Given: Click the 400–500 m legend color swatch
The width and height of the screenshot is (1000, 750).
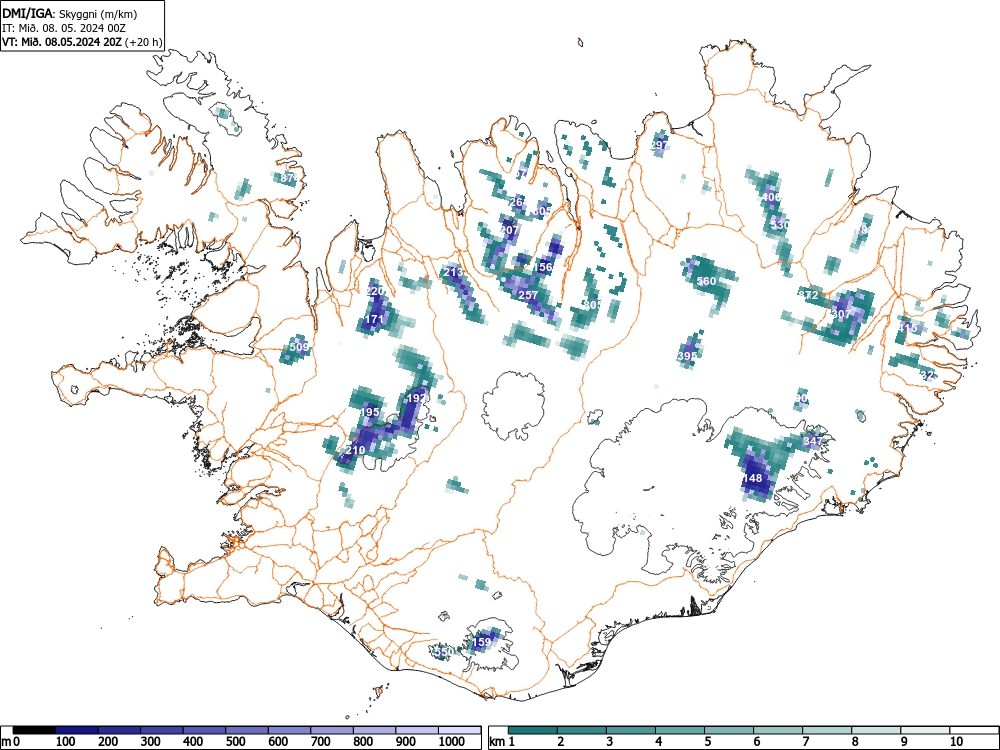Looking at the screenshot, I should 205,730.
